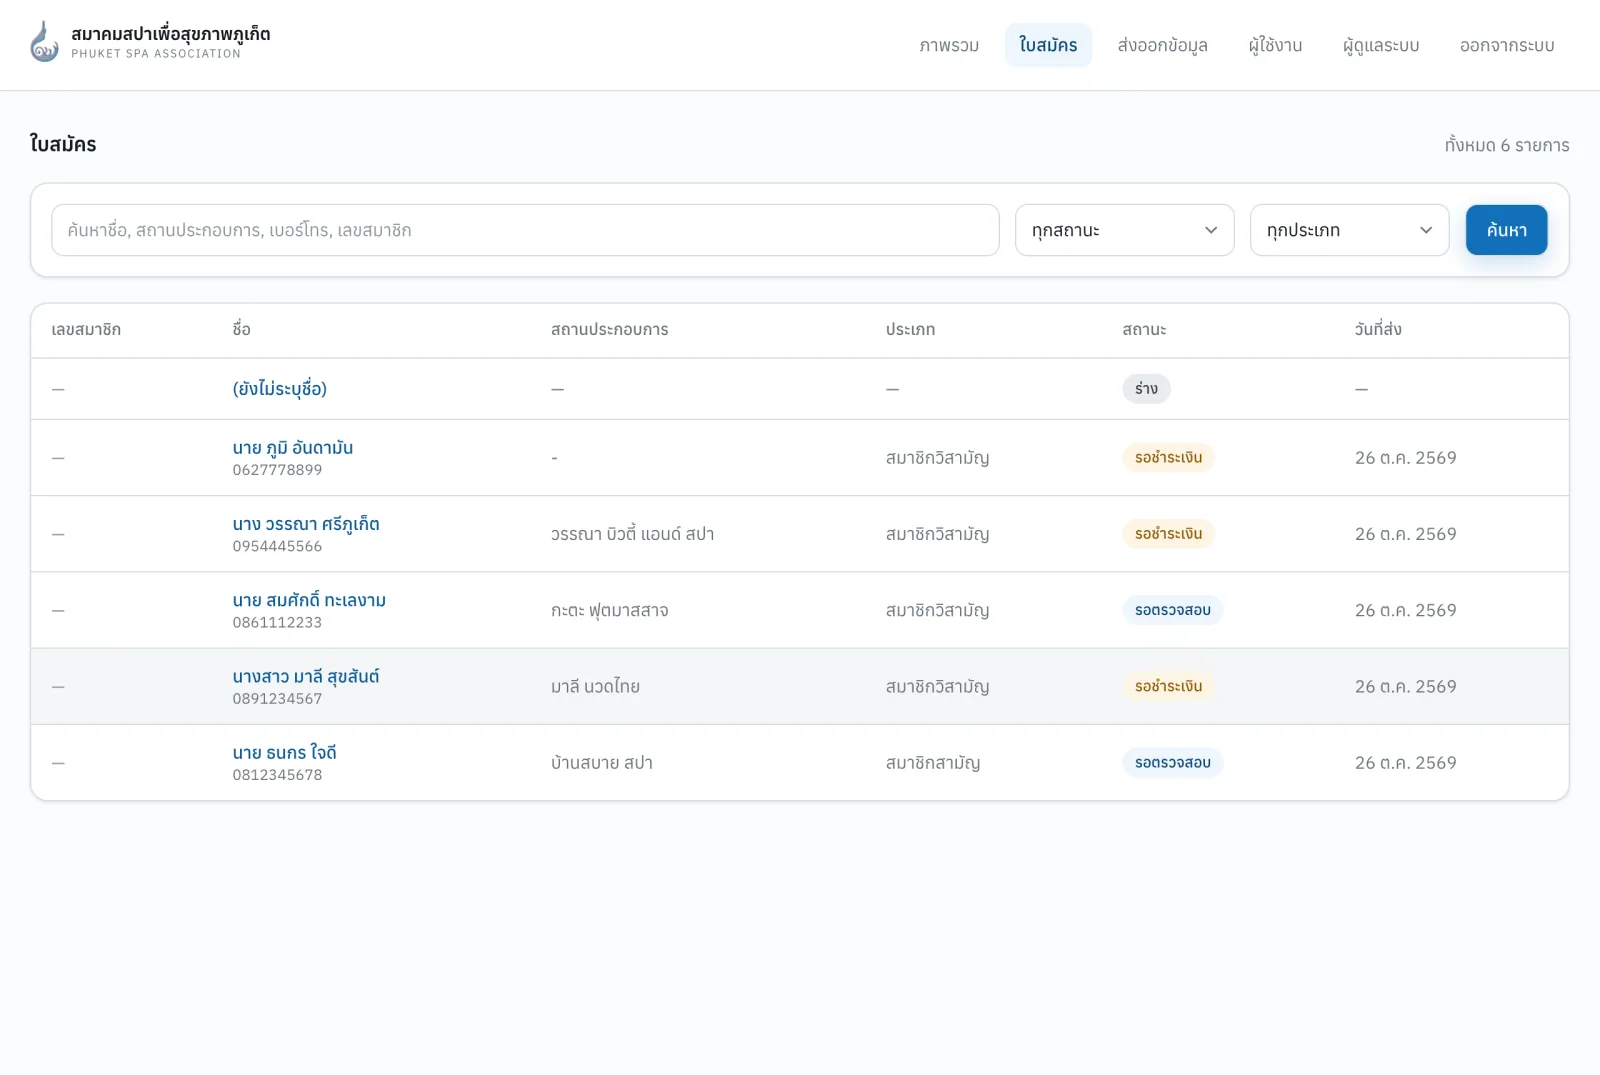Open applicant นาย สมศักดิ์ ทะเลงาม
The height and width of the screenshot is (1075, 1600).
pyautogui.click(x=309, y=600)
